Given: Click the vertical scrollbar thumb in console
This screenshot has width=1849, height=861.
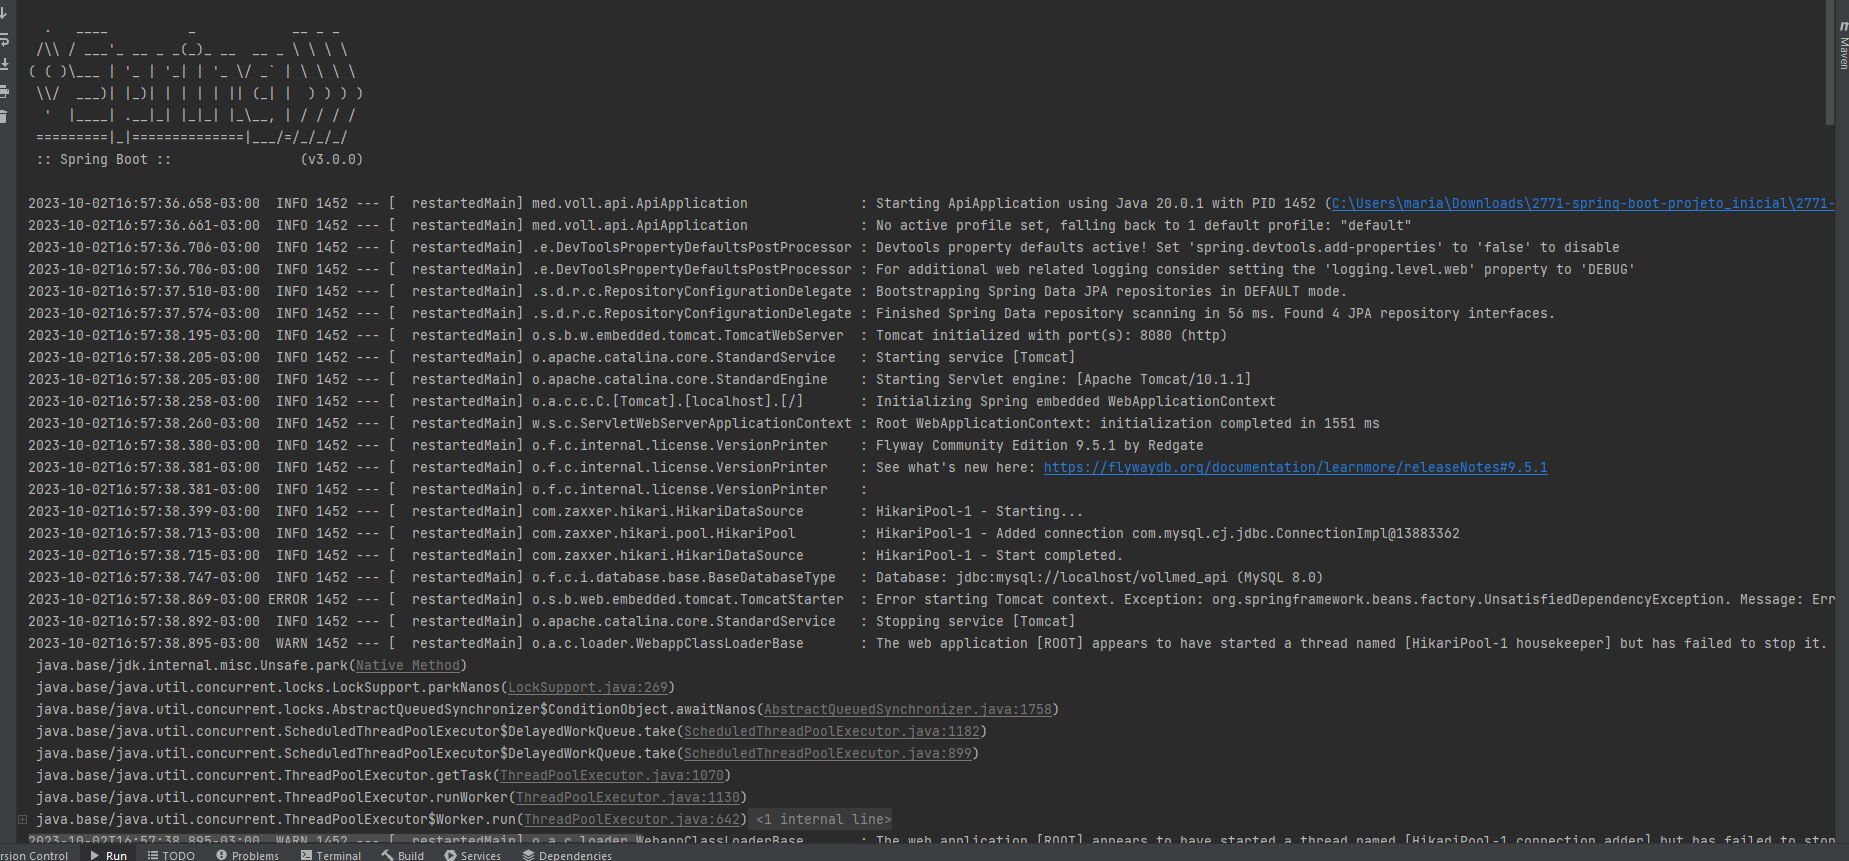Looking at the screenshot, I should [1829, 62].
